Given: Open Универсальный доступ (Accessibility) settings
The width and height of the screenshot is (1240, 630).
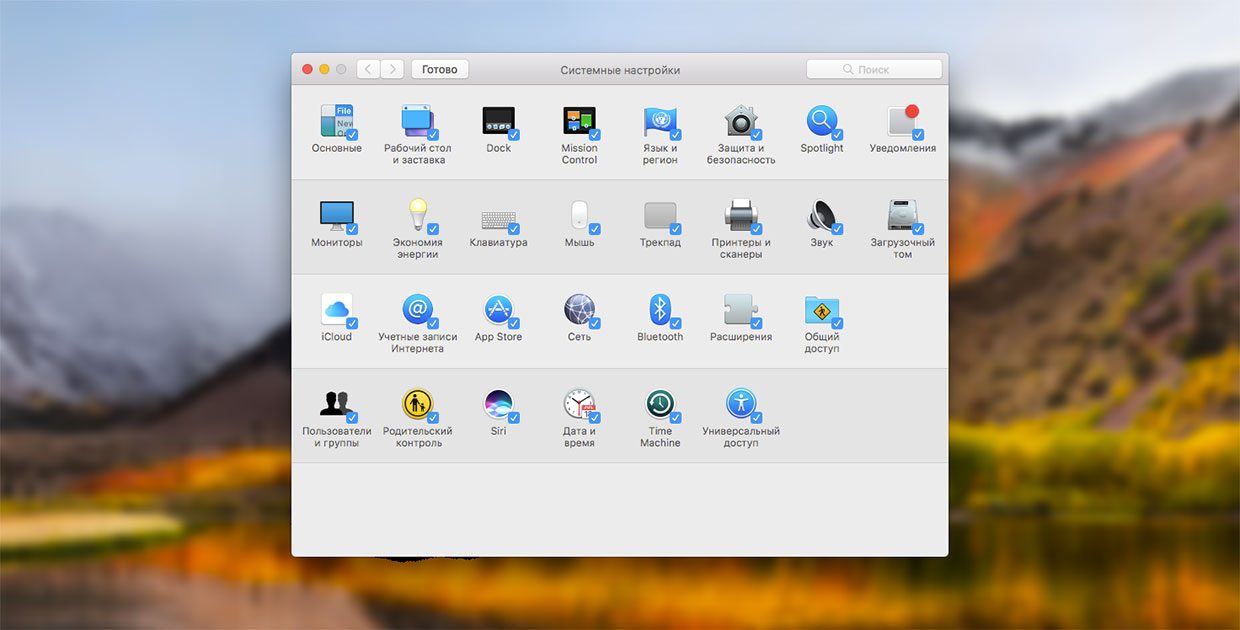Looking at the screenshot, I should tap(740, 404).
